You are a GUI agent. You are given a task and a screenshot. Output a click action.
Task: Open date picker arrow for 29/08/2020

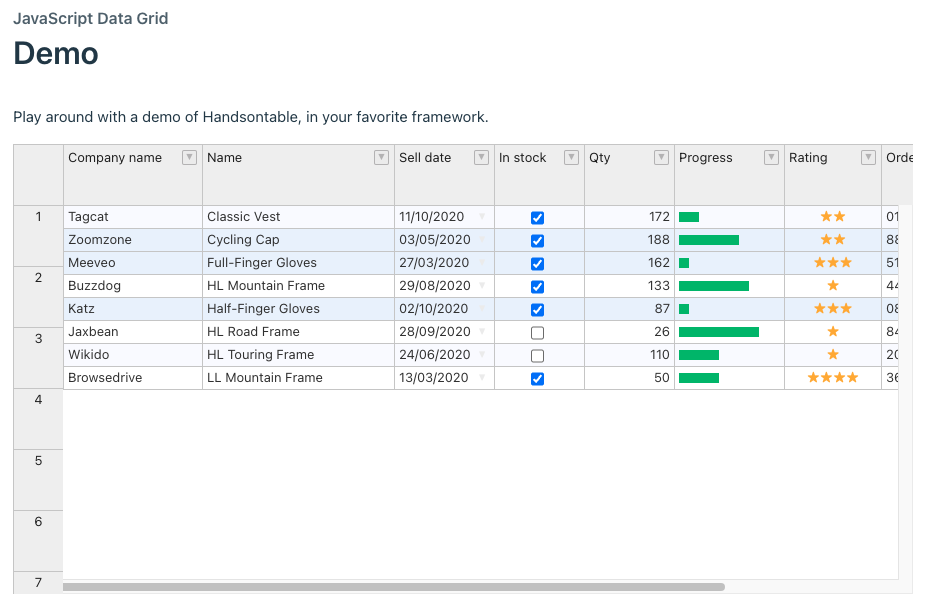click(482, 285)
